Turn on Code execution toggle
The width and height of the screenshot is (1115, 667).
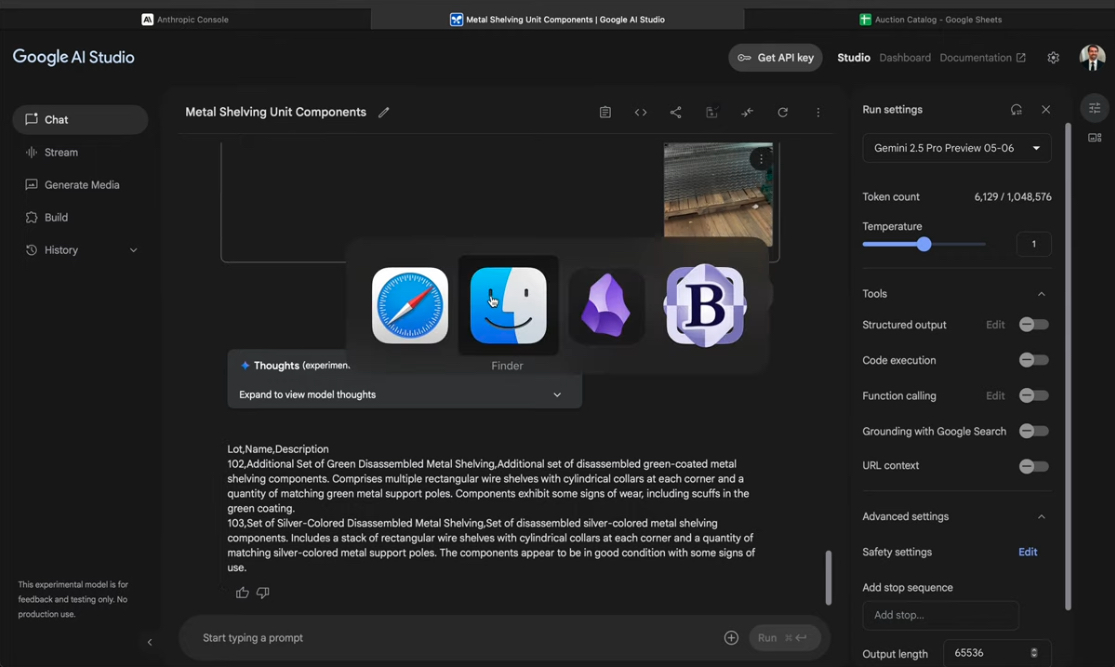click(1033, 360)
